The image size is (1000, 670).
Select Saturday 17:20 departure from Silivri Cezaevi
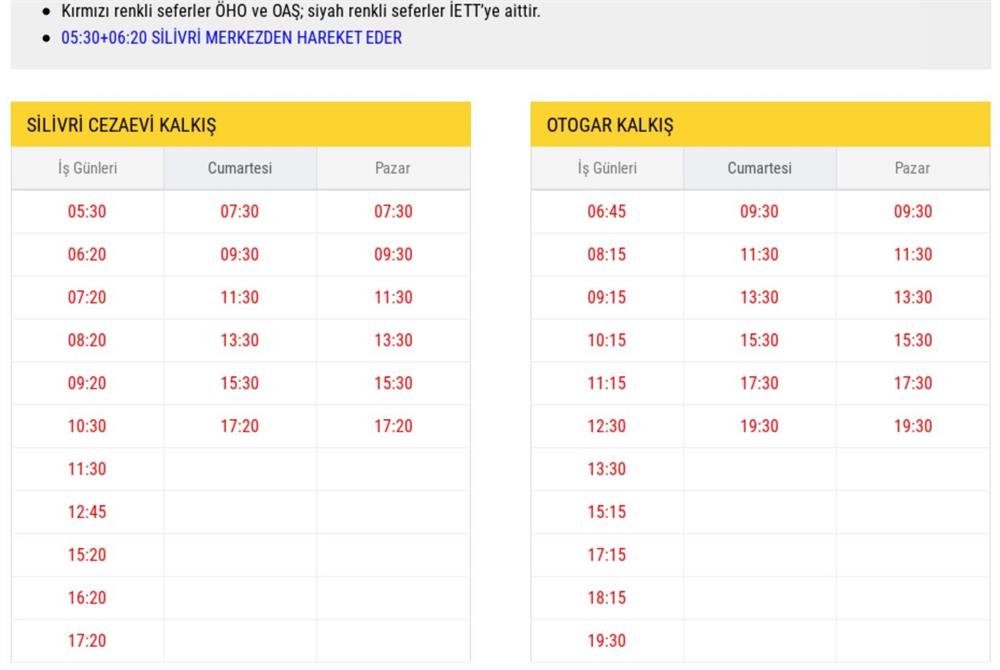(240, 426)
